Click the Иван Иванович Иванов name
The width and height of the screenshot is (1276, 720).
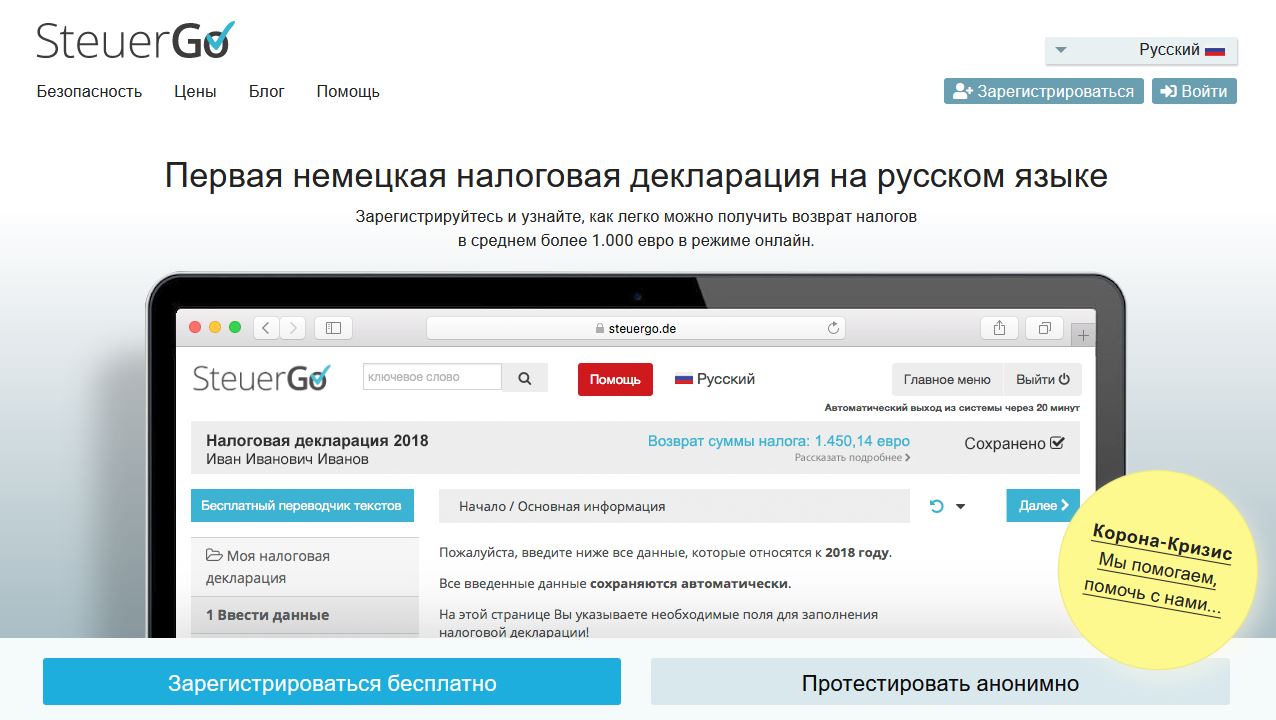click(x=287, y=459)
